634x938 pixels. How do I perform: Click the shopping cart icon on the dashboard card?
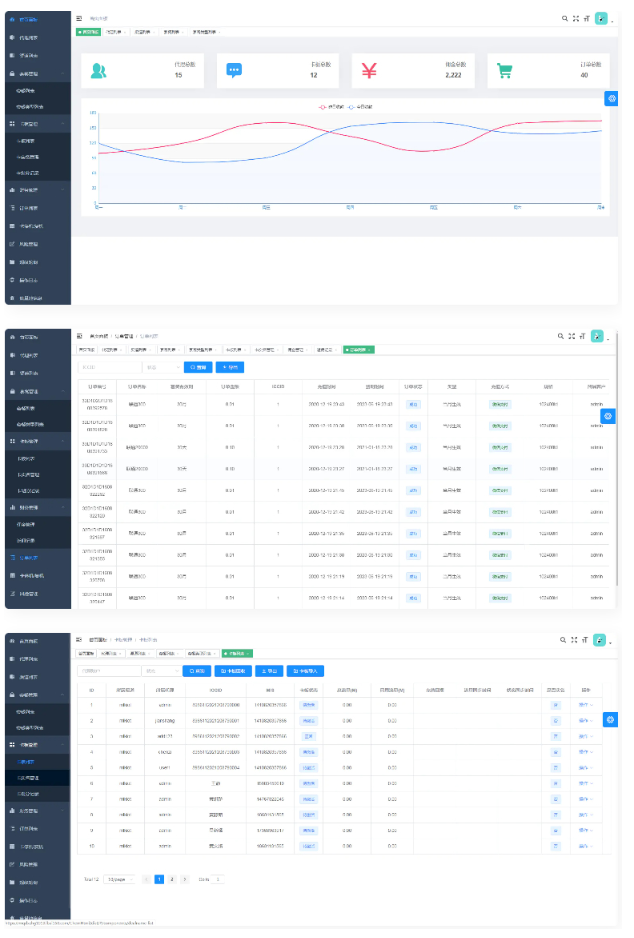(505, 71)
